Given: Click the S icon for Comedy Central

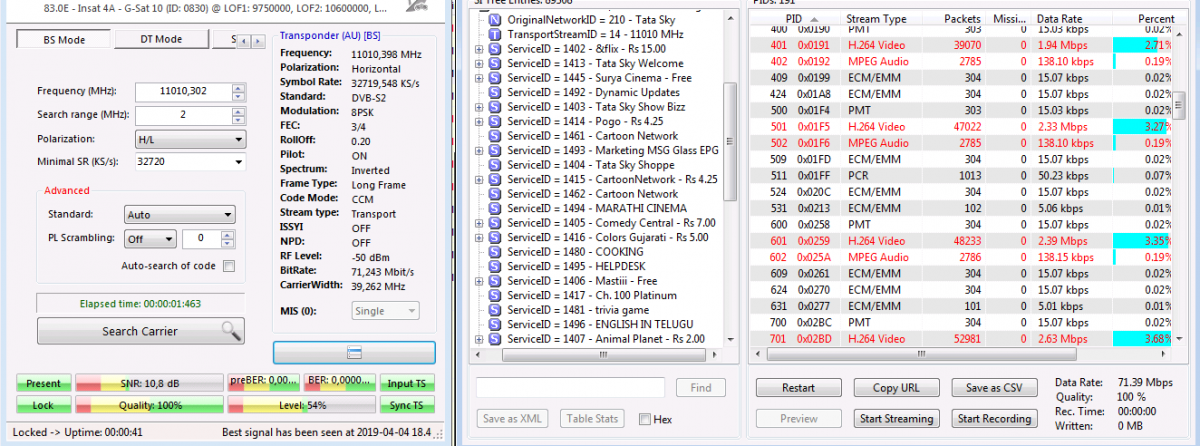Looking at the screenshot, I should 494,223.
